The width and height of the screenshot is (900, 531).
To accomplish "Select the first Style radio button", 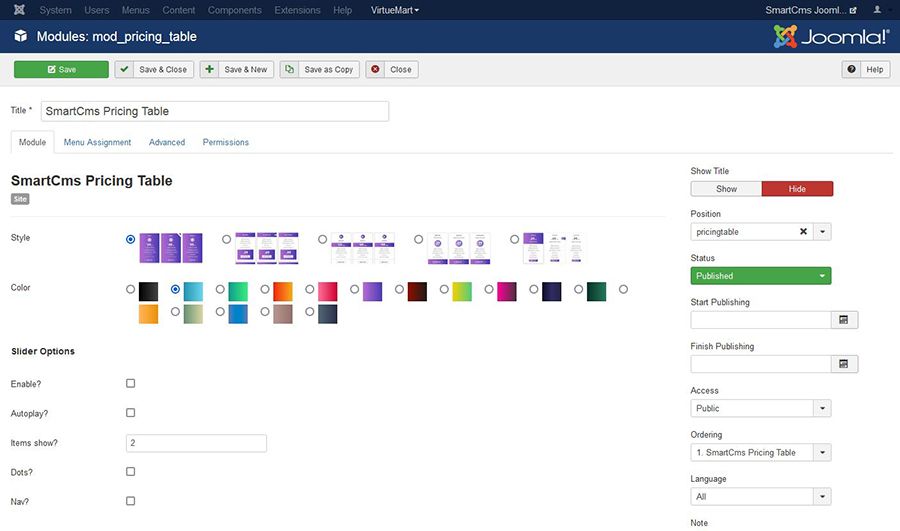I will pyautogui.click(x=131, y=239).
